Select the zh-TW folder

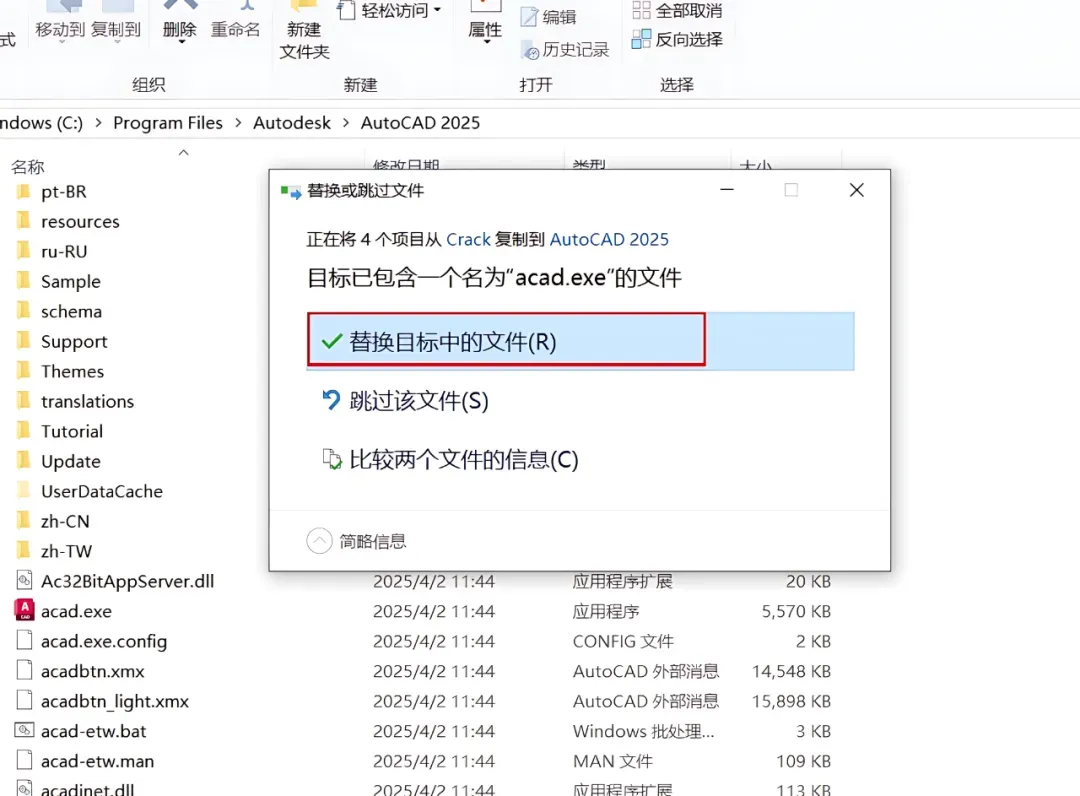pyautogui.click(x=66, y=551)
